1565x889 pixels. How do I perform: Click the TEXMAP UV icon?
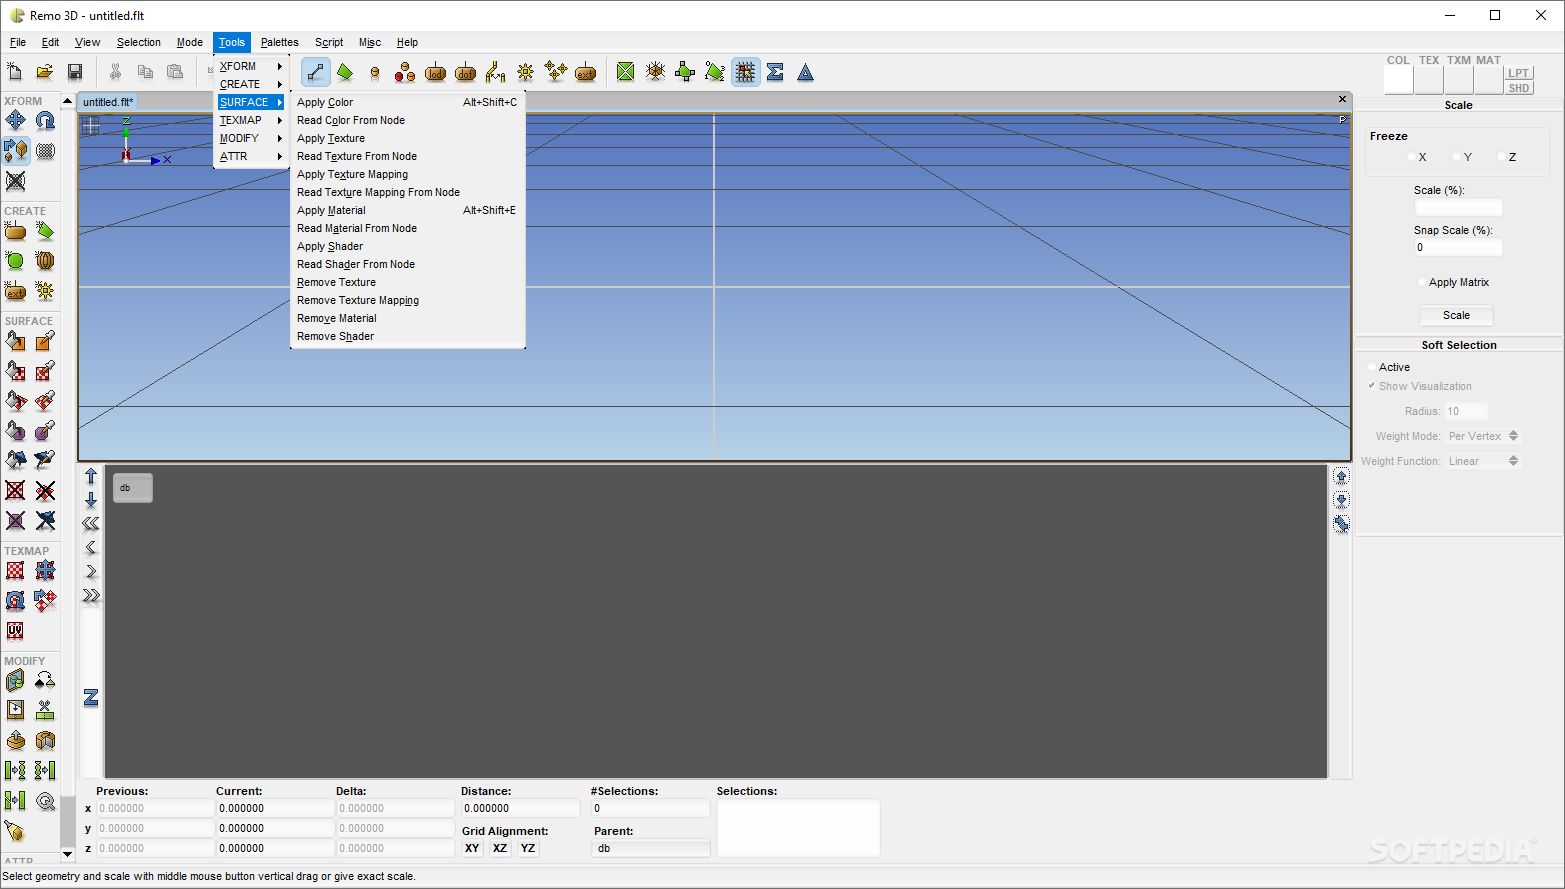tap(15, 630)
